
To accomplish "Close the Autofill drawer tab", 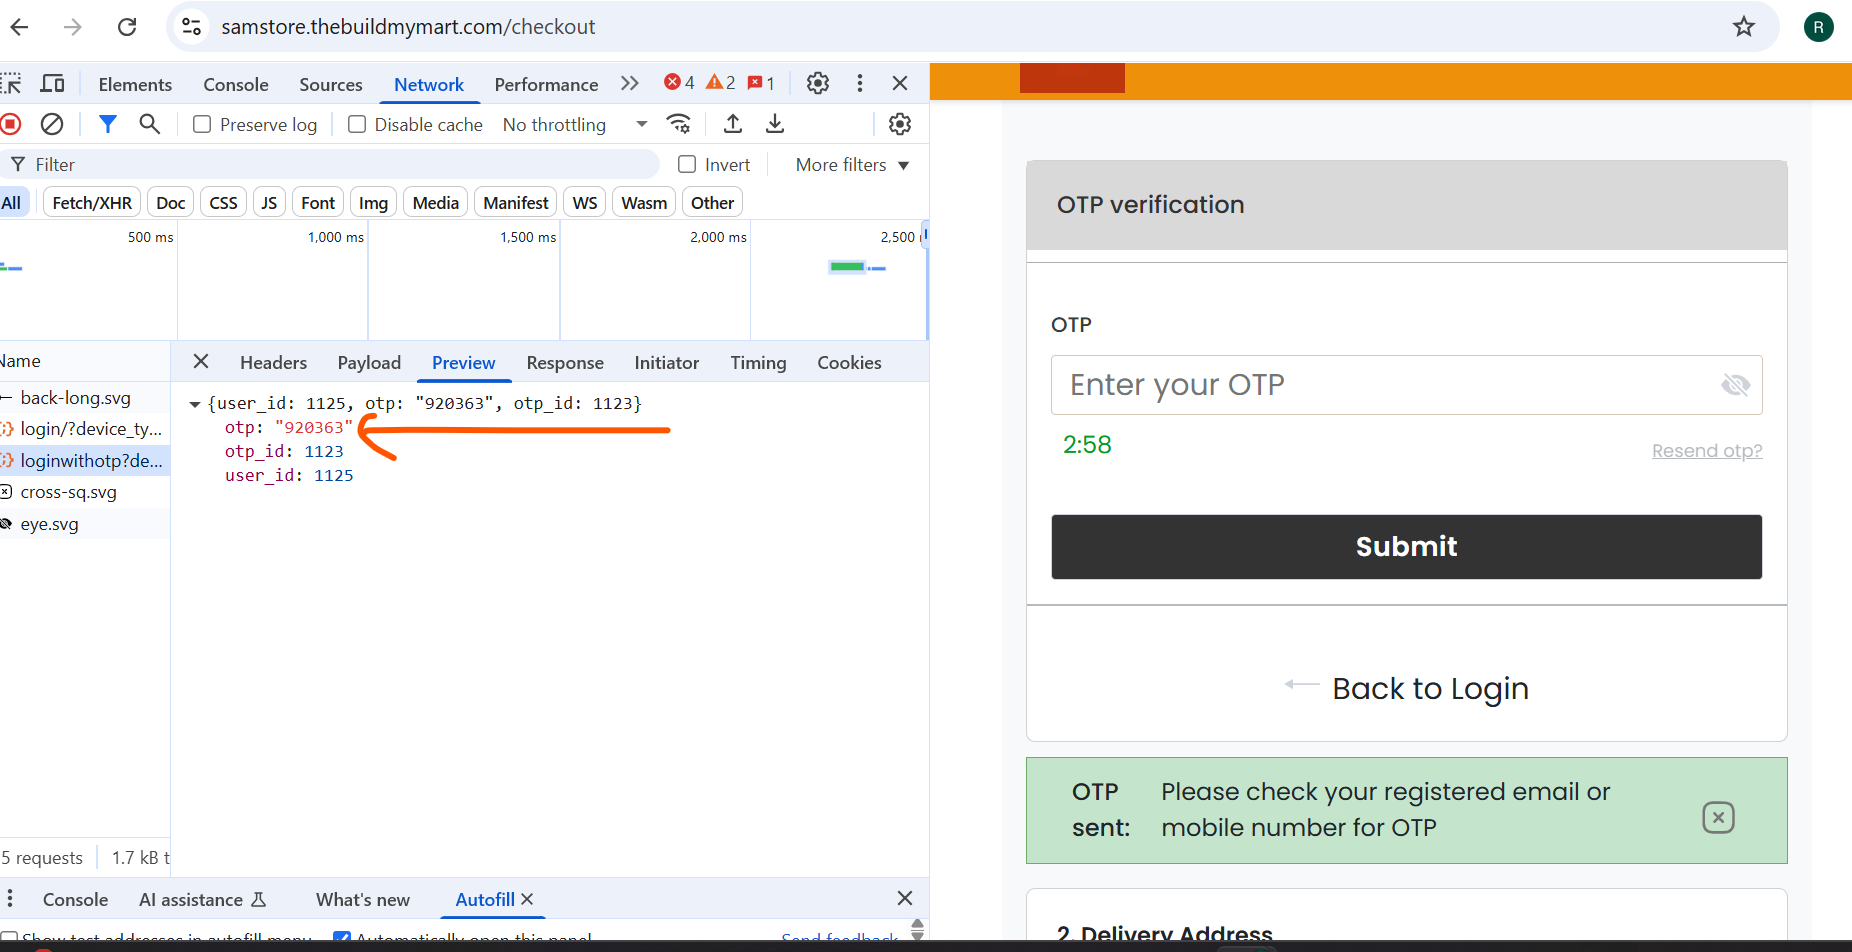I will pos(527,899).
